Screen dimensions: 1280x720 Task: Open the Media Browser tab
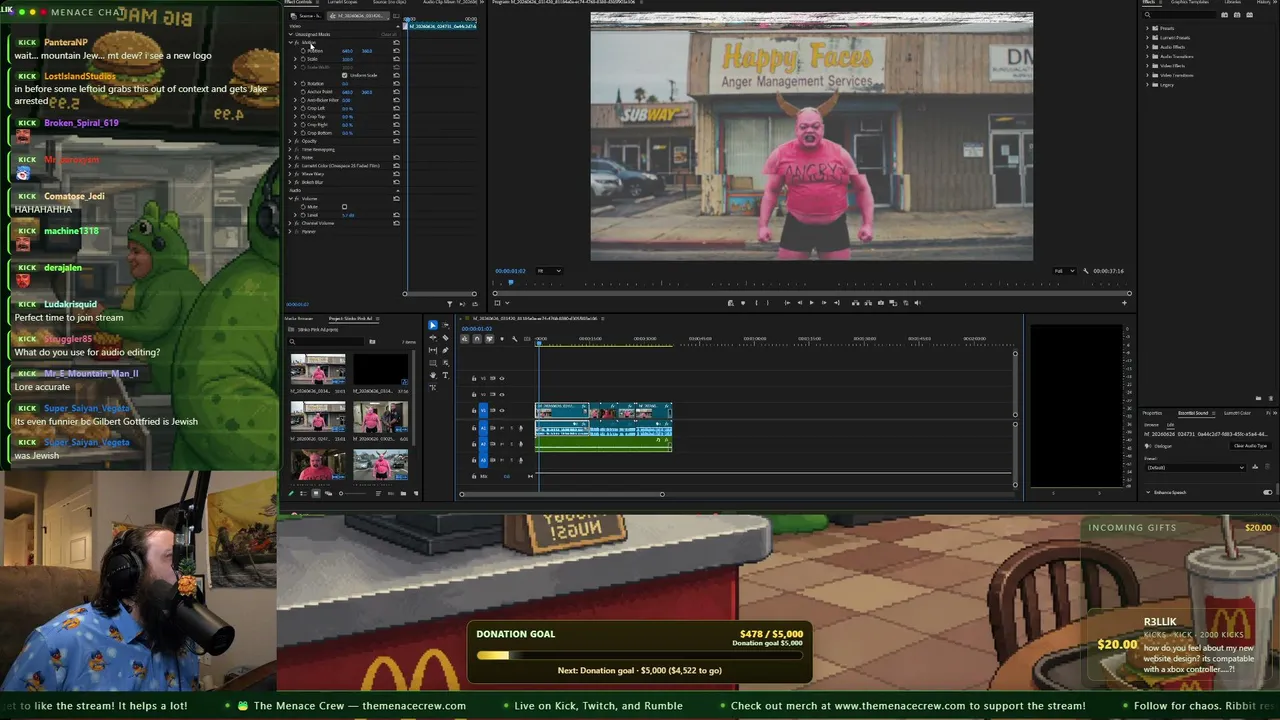point(298,318)
